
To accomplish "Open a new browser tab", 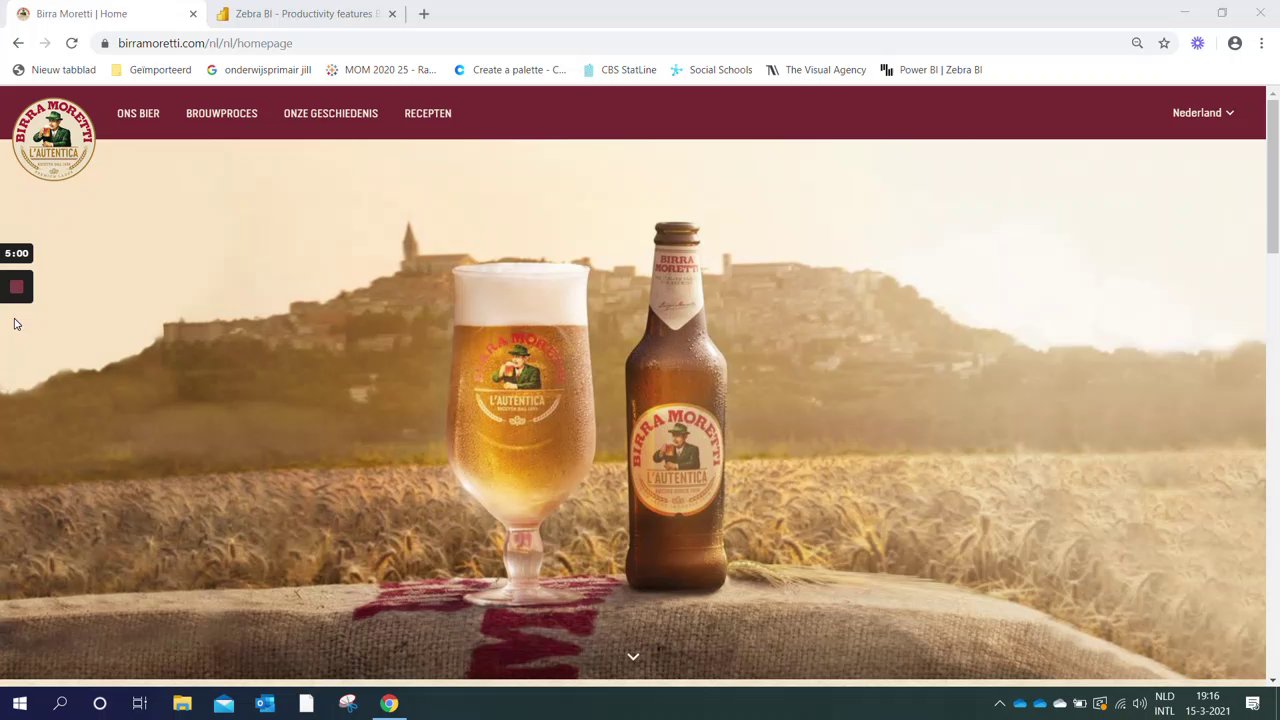I will (424, 14).
